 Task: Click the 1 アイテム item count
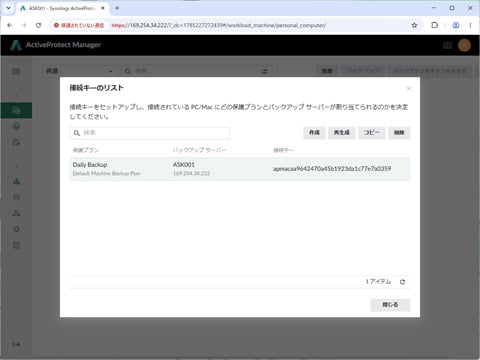[378, 282]
